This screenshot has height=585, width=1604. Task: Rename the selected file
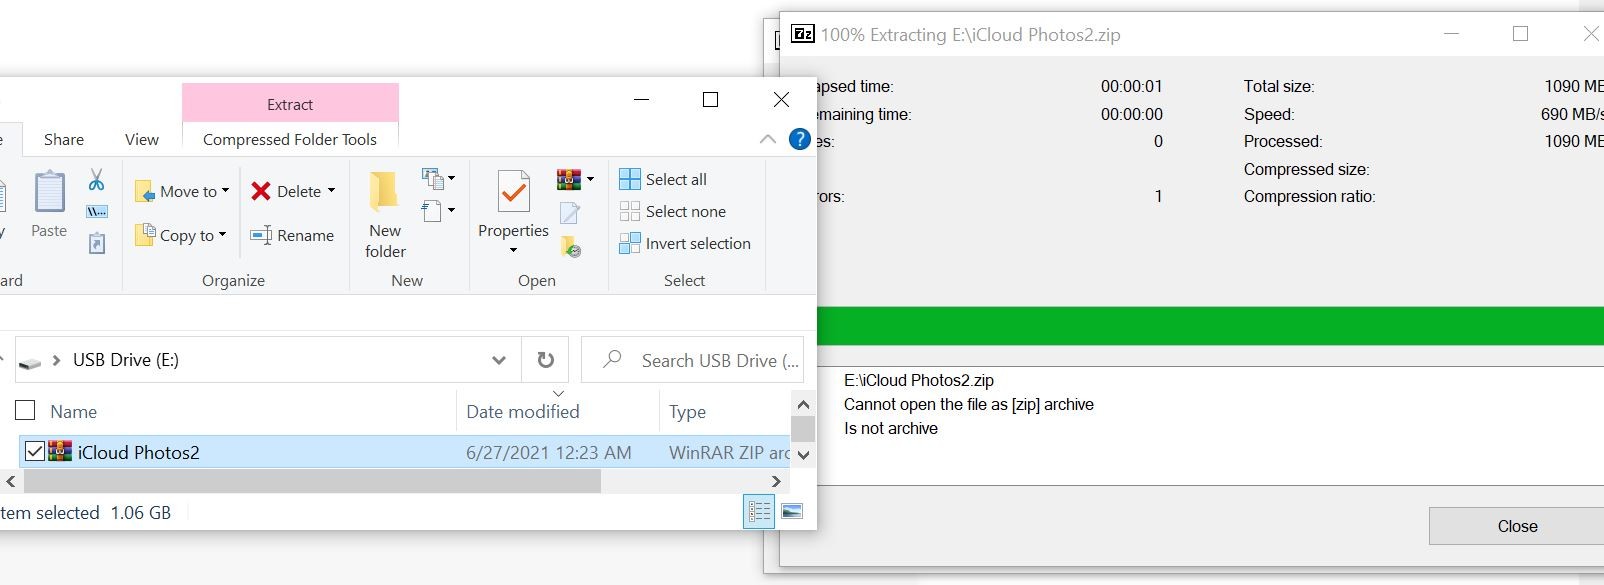click(x=292, y=235)
